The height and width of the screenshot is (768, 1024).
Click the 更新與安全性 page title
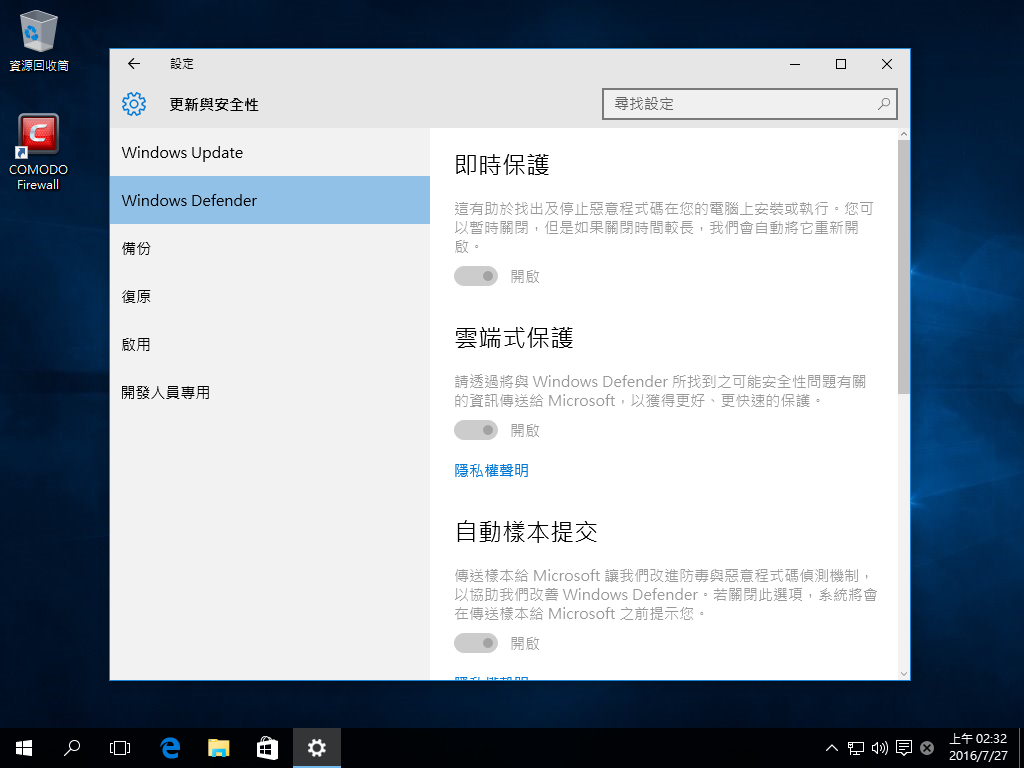pyautogui.click(x=214, y=104)
